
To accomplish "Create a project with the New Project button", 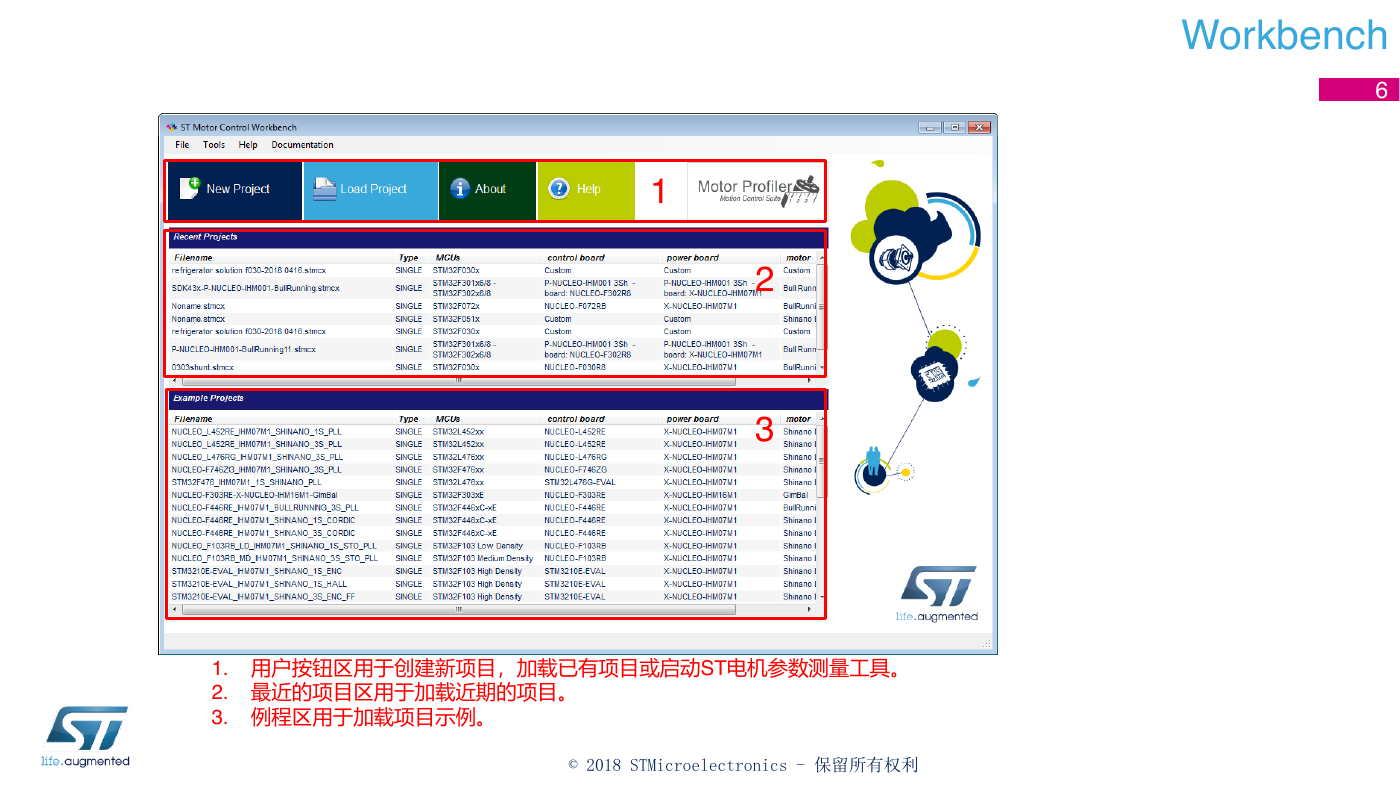I will coord(235,190).
